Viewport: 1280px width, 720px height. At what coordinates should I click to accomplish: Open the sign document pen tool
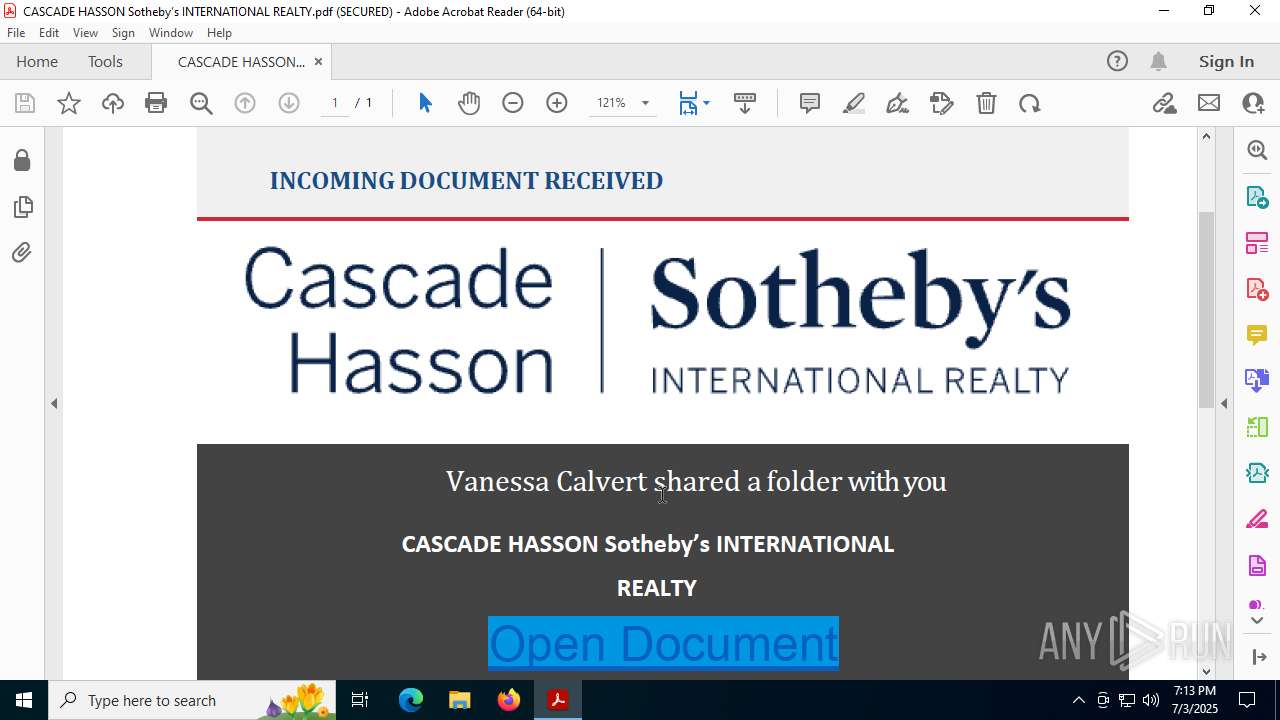pos(898,103)
